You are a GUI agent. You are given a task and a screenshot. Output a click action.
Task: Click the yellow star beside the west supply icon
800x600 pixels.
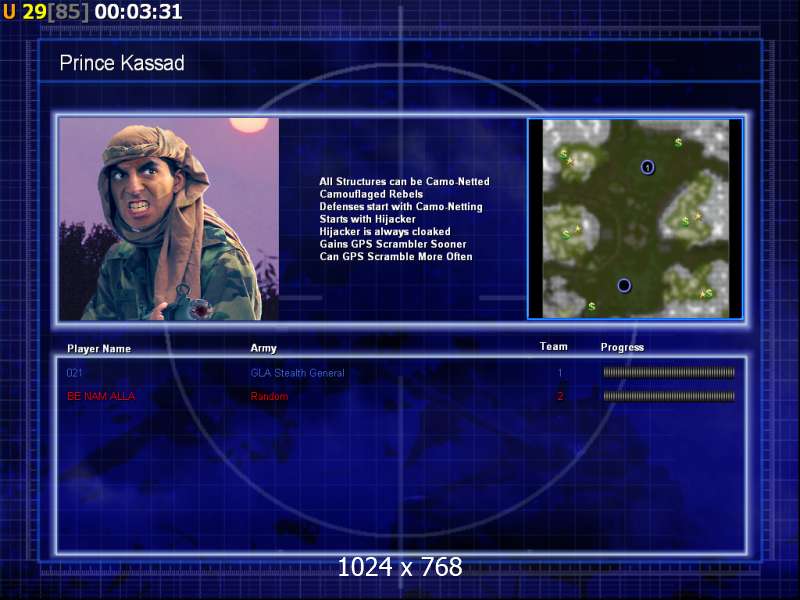[578, 229]
